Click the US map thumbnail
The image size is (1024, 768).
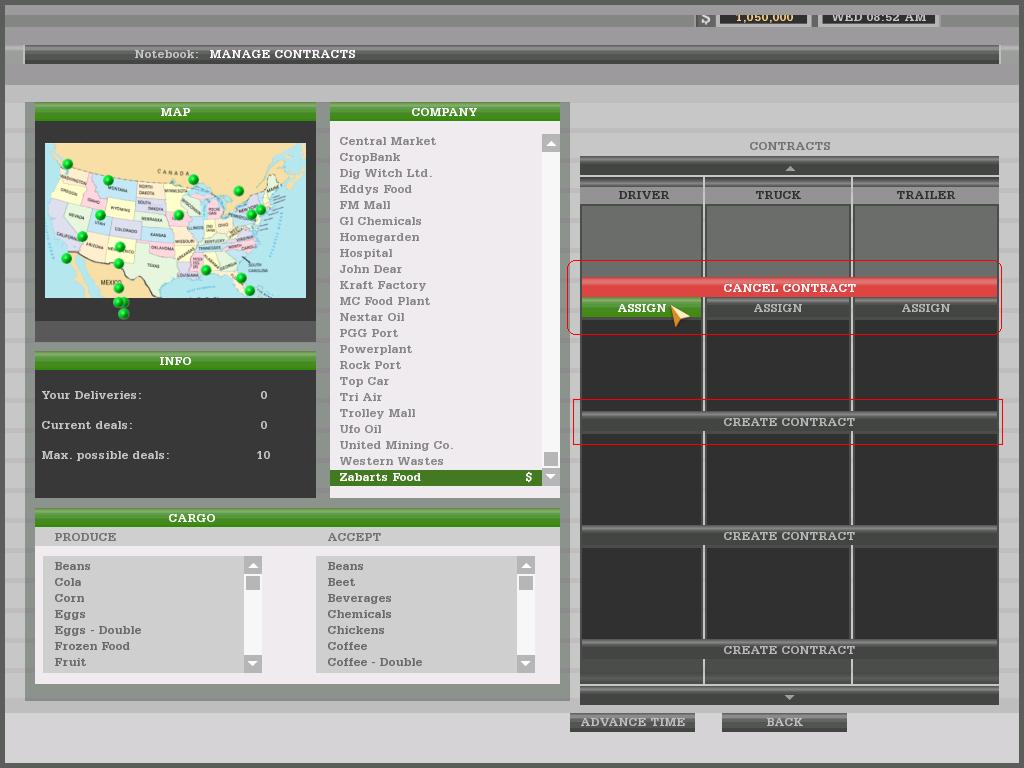click(x=175, y=220)
